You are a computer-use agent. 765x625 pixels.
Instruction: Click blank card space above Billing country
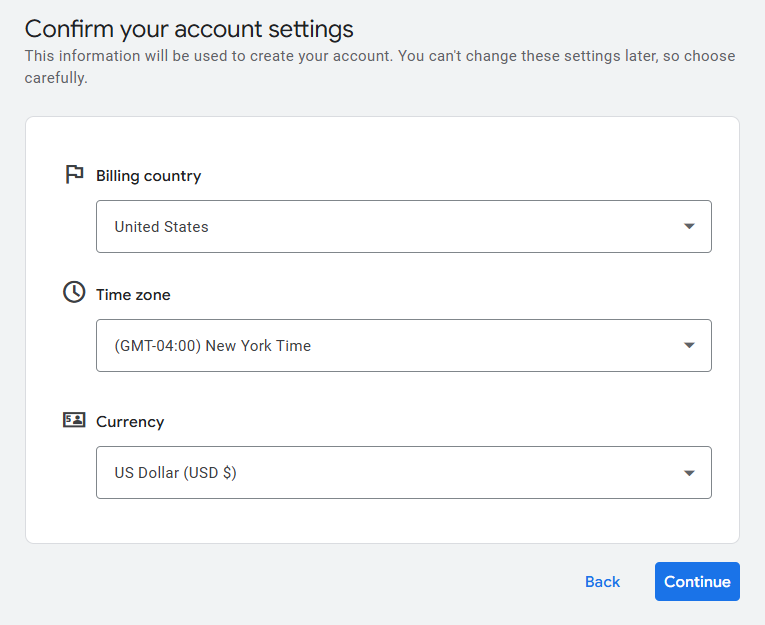(x=380, y=140)
